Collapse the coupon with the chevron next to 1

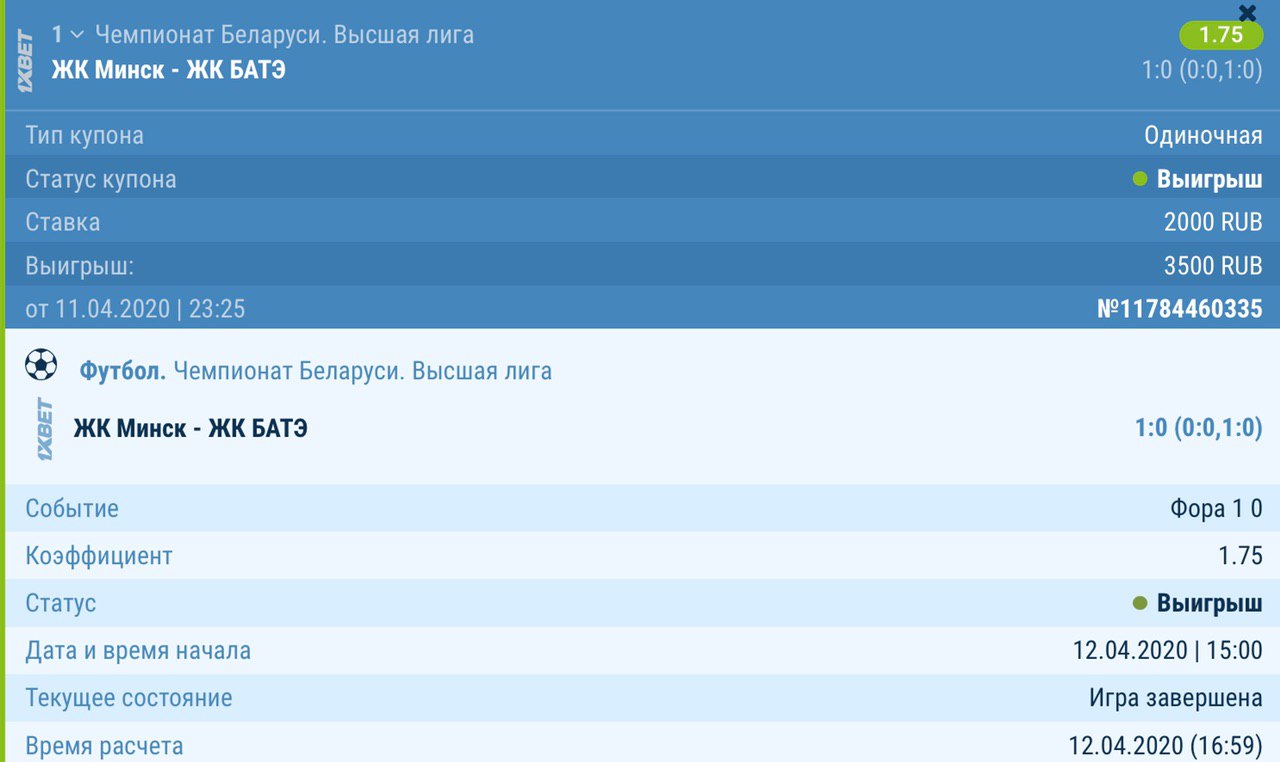77,35
